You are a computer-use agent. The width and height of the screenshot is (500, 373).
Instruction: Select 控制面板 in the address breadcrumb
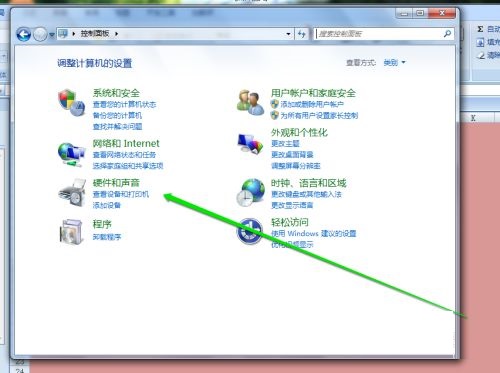click(95, 33)
